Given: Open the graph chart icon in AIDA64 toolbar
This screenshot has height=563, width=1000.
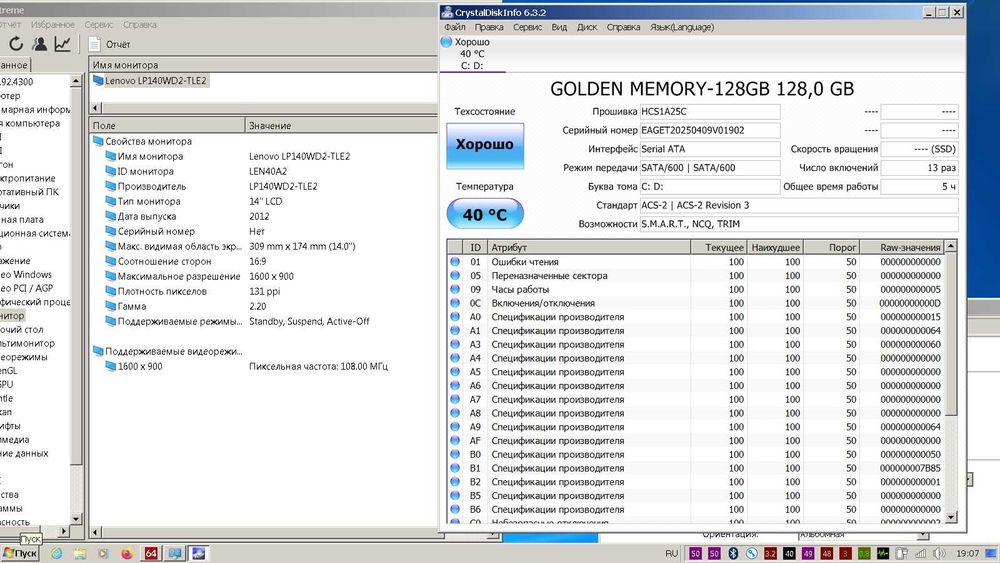Looking at the screenshot, I should coord(62,44).
